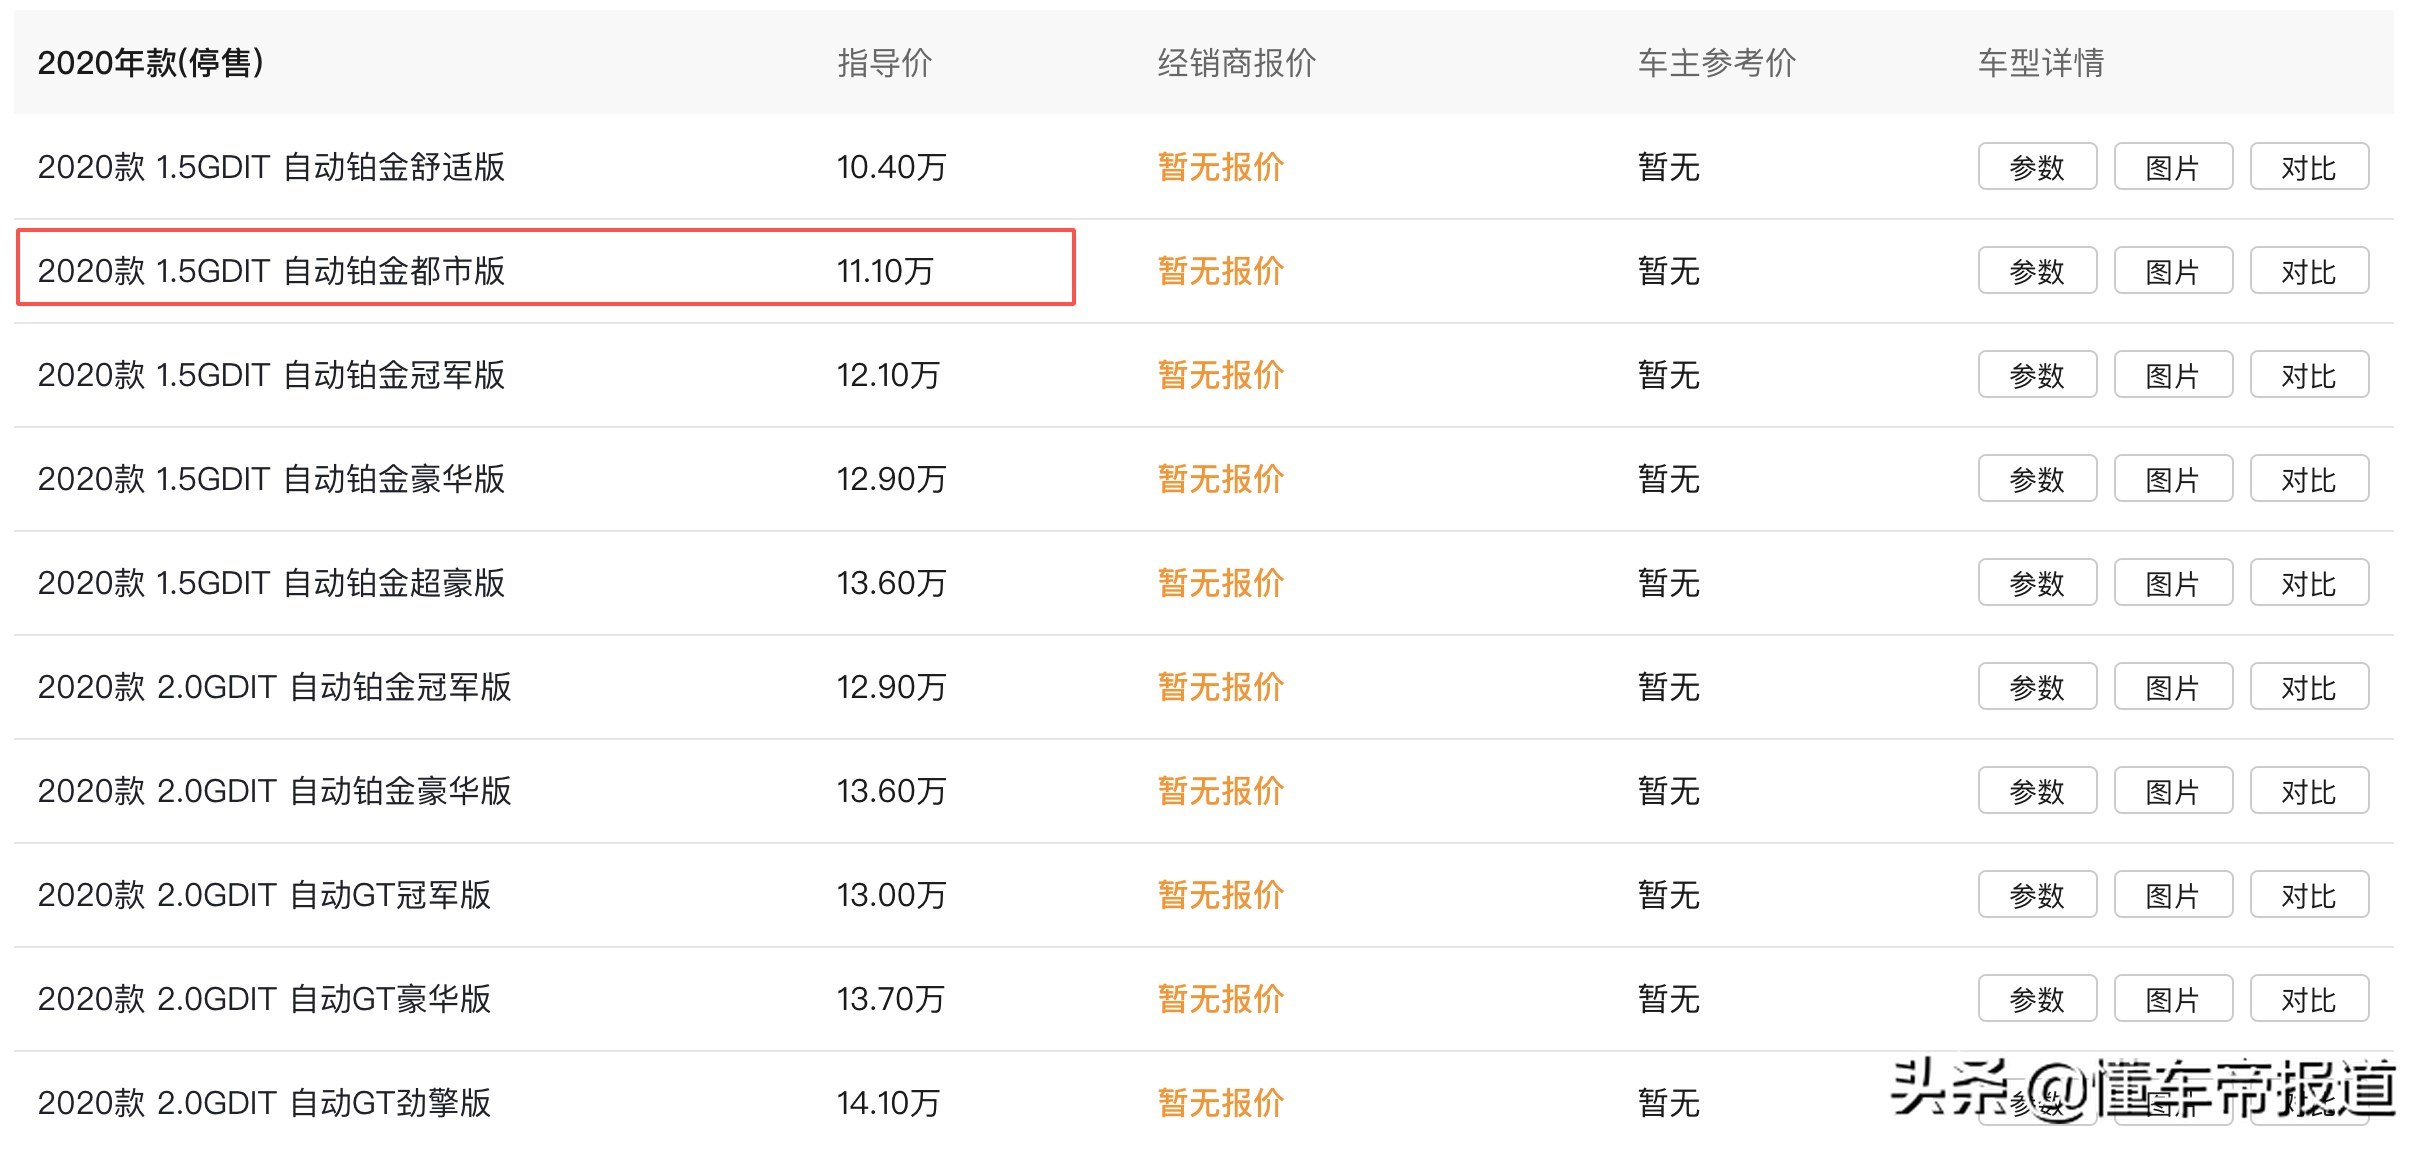This screenshot has width=2432, height=1154.
Task: Click 图片 for 1.5GDIT 自动铂金都市版
Action: tap(2172, 271)
